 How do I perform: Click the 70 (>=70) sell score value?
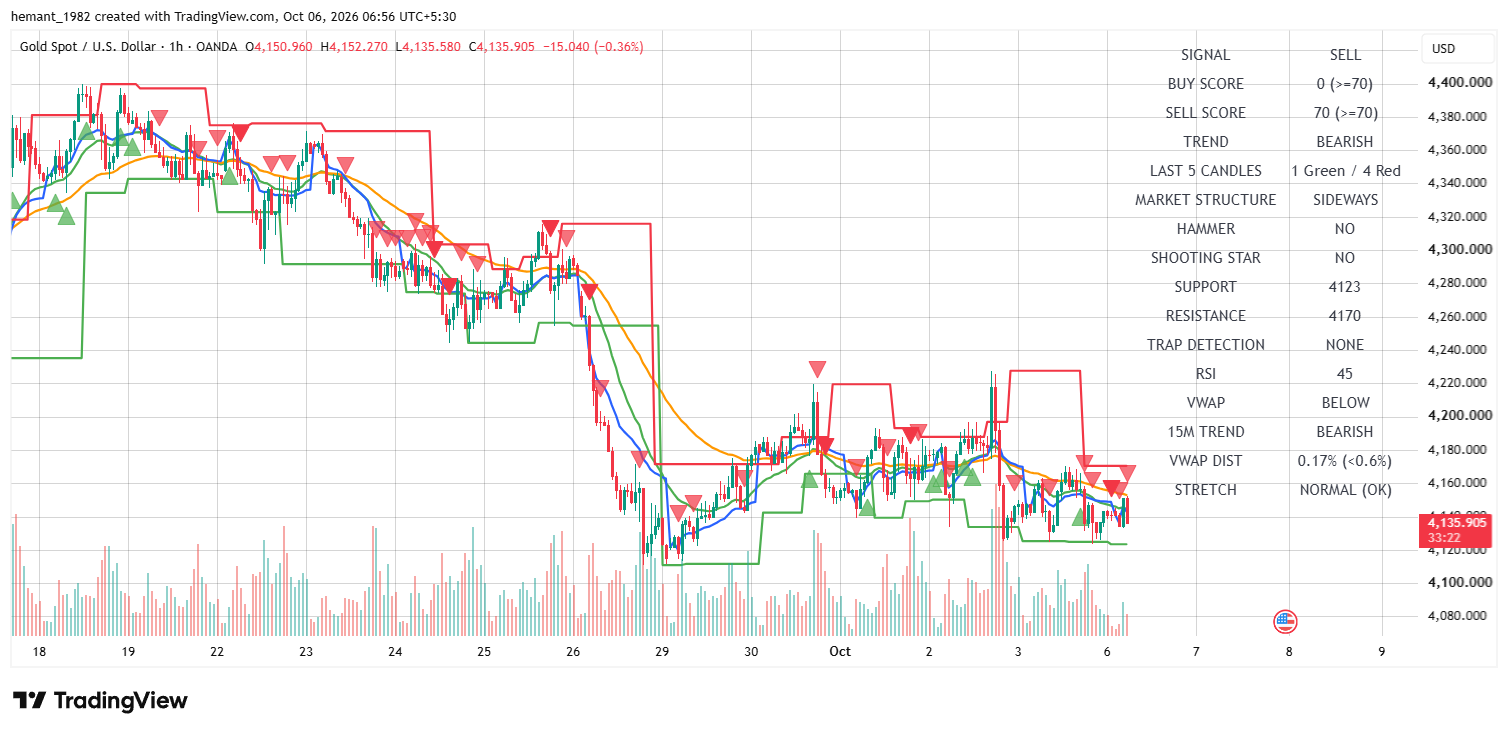pyautogui.click(x=1345, y=113)
